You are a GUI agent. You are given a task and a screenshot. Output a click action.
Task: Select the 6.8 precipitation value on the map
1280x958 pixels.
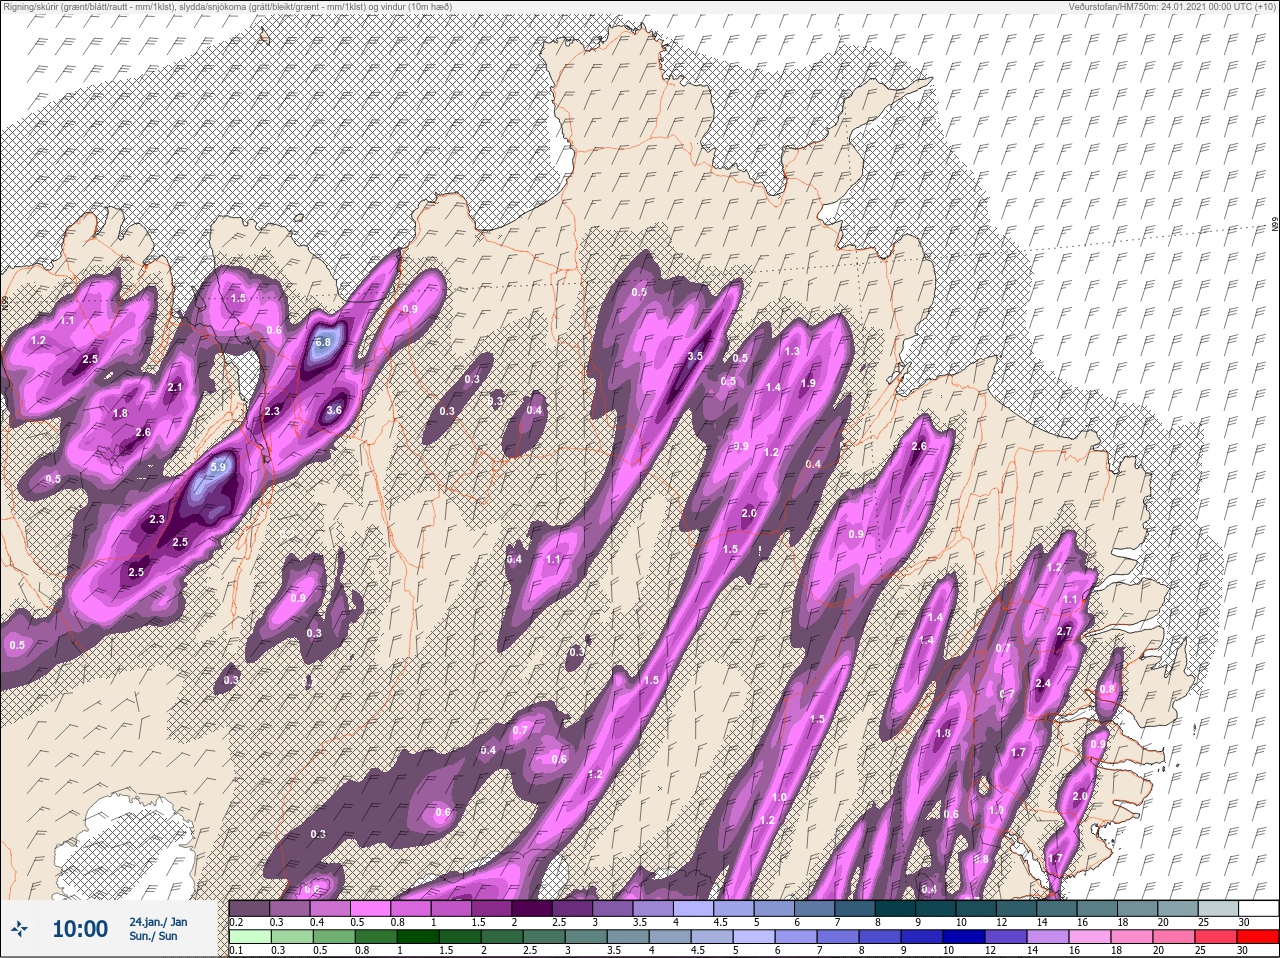[x=323, y=342]
